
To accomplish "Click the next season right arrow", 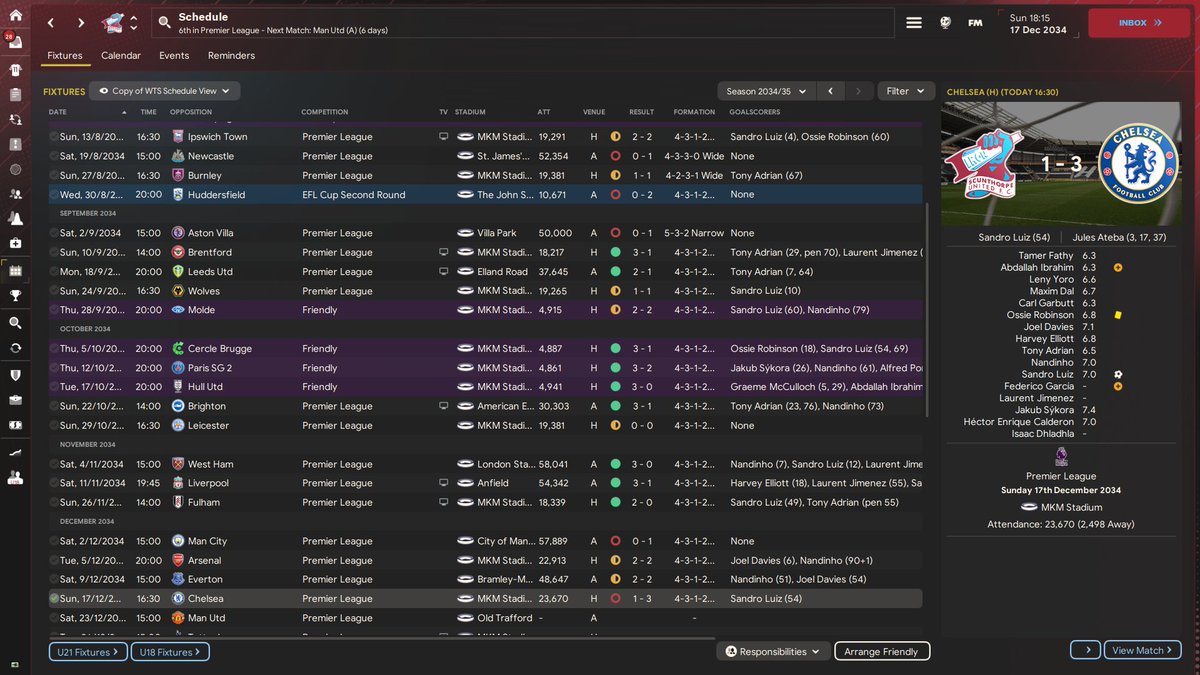I will point(858,91).
